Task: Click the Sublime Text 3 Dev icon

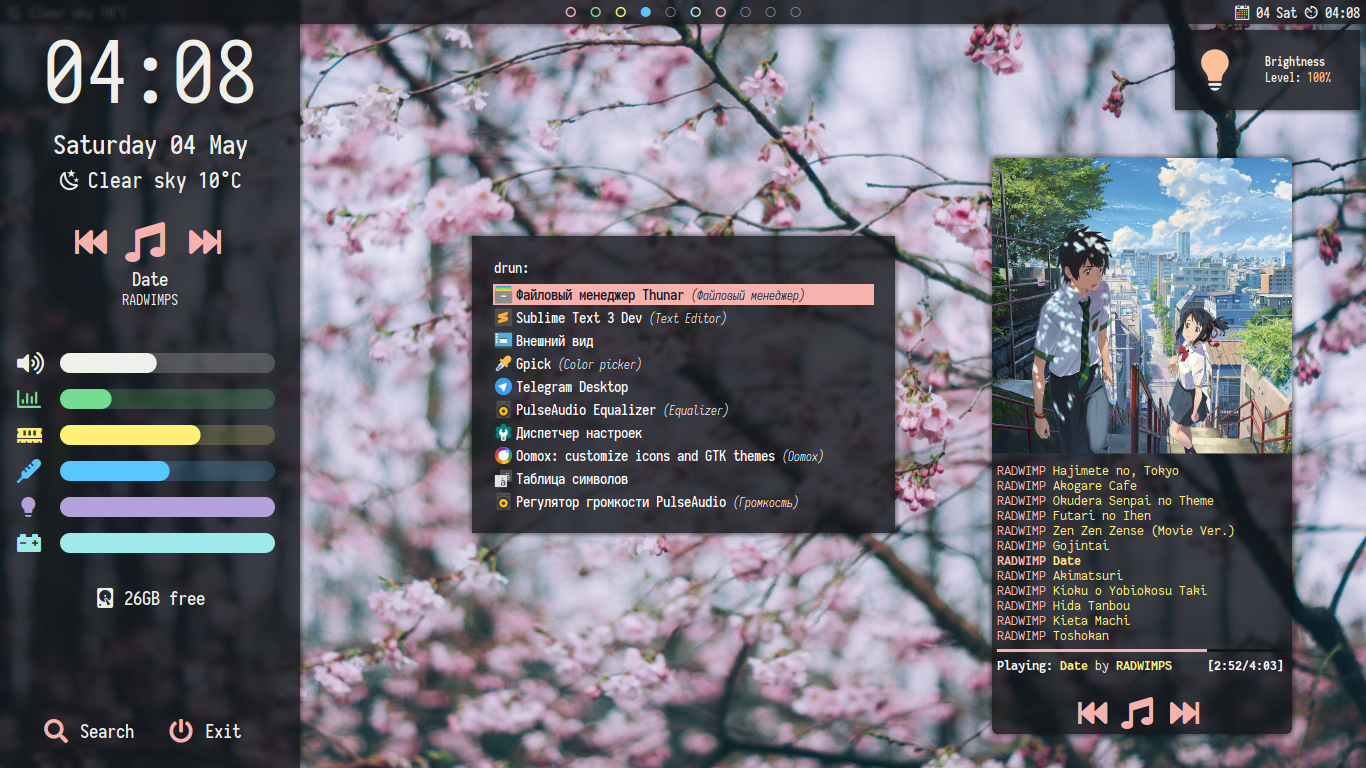Action: tap(503, 318)
